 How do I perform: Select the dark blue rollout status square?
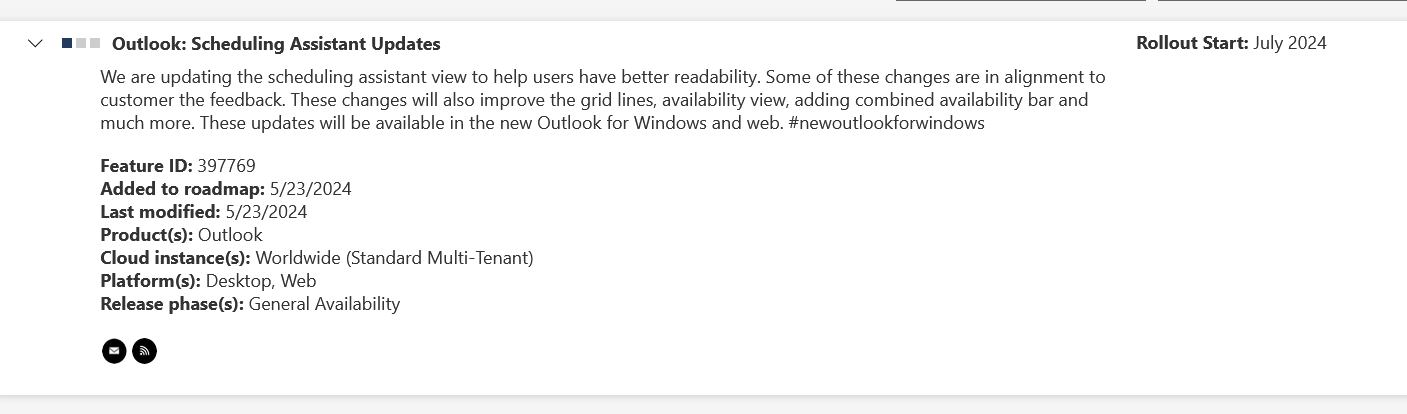[67, 43]
